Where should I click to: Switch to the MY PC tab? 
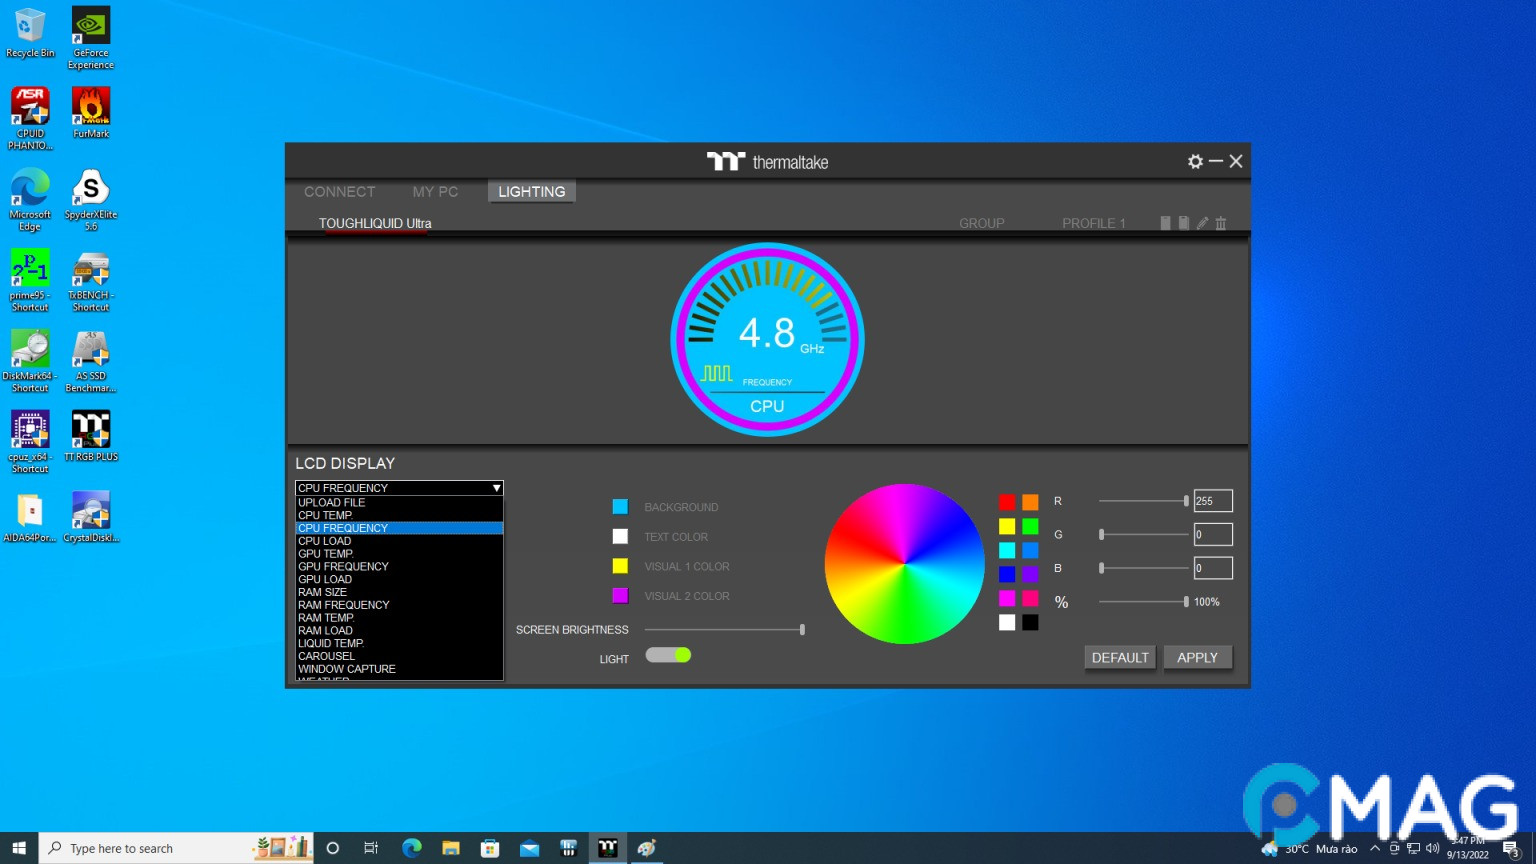[x=435, y=192]
